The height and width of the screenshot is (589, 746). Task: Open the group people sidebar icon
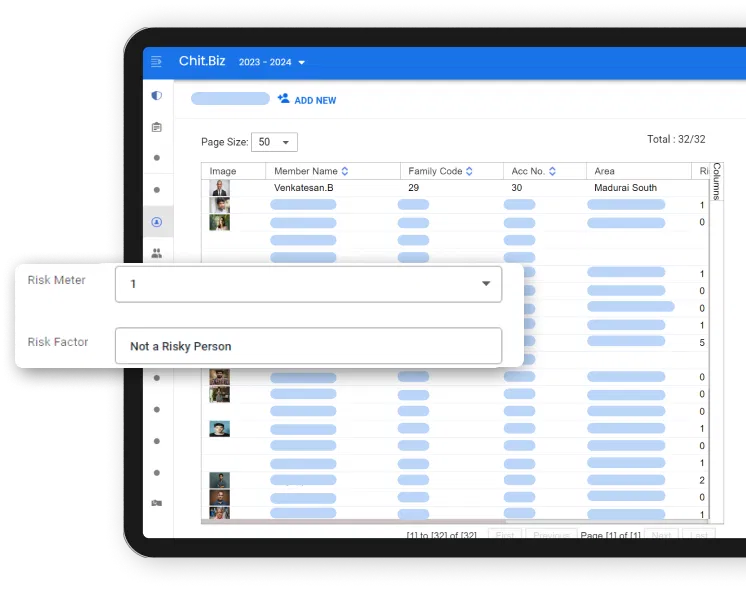pos(157,253)
